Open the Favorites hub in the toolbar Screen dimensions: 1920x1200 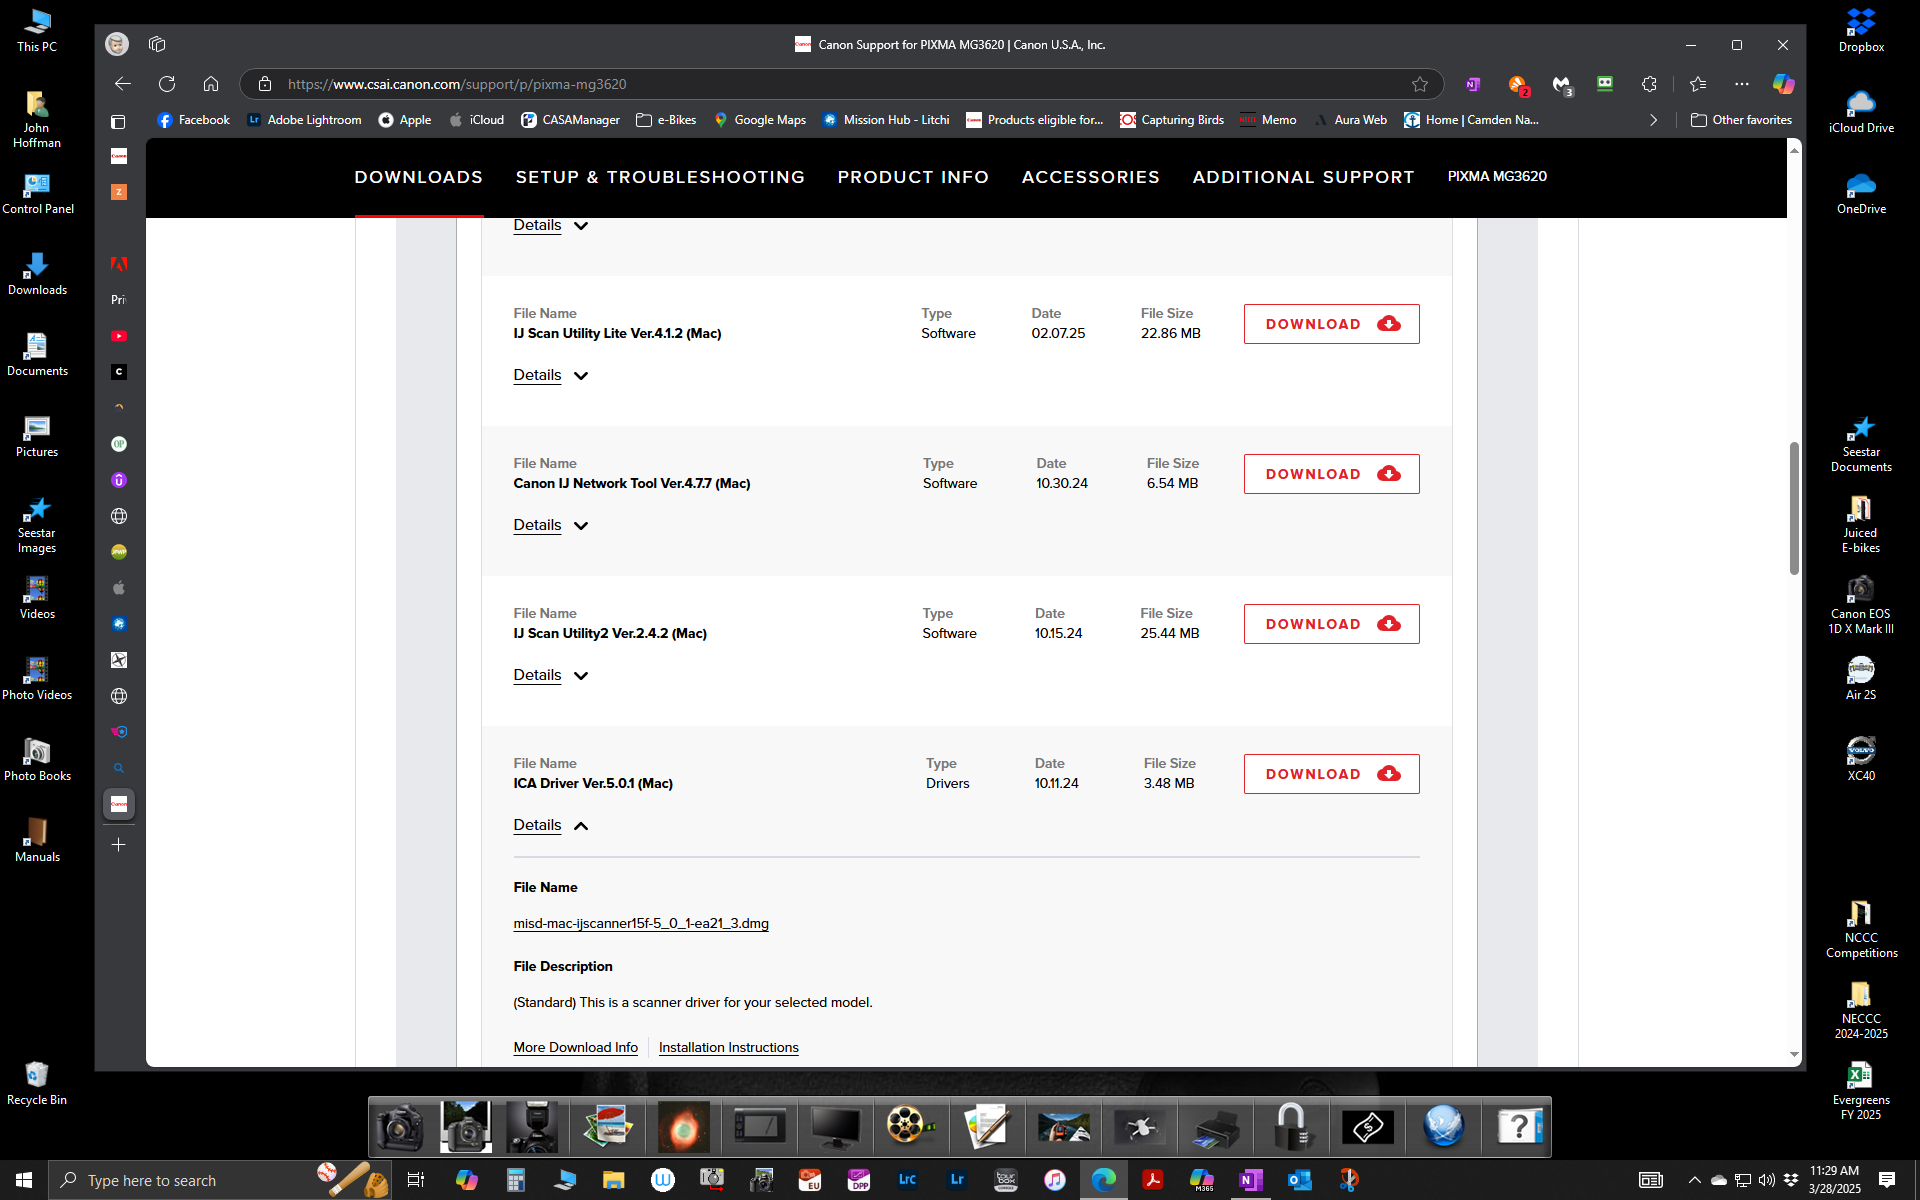click(1698, 84)
